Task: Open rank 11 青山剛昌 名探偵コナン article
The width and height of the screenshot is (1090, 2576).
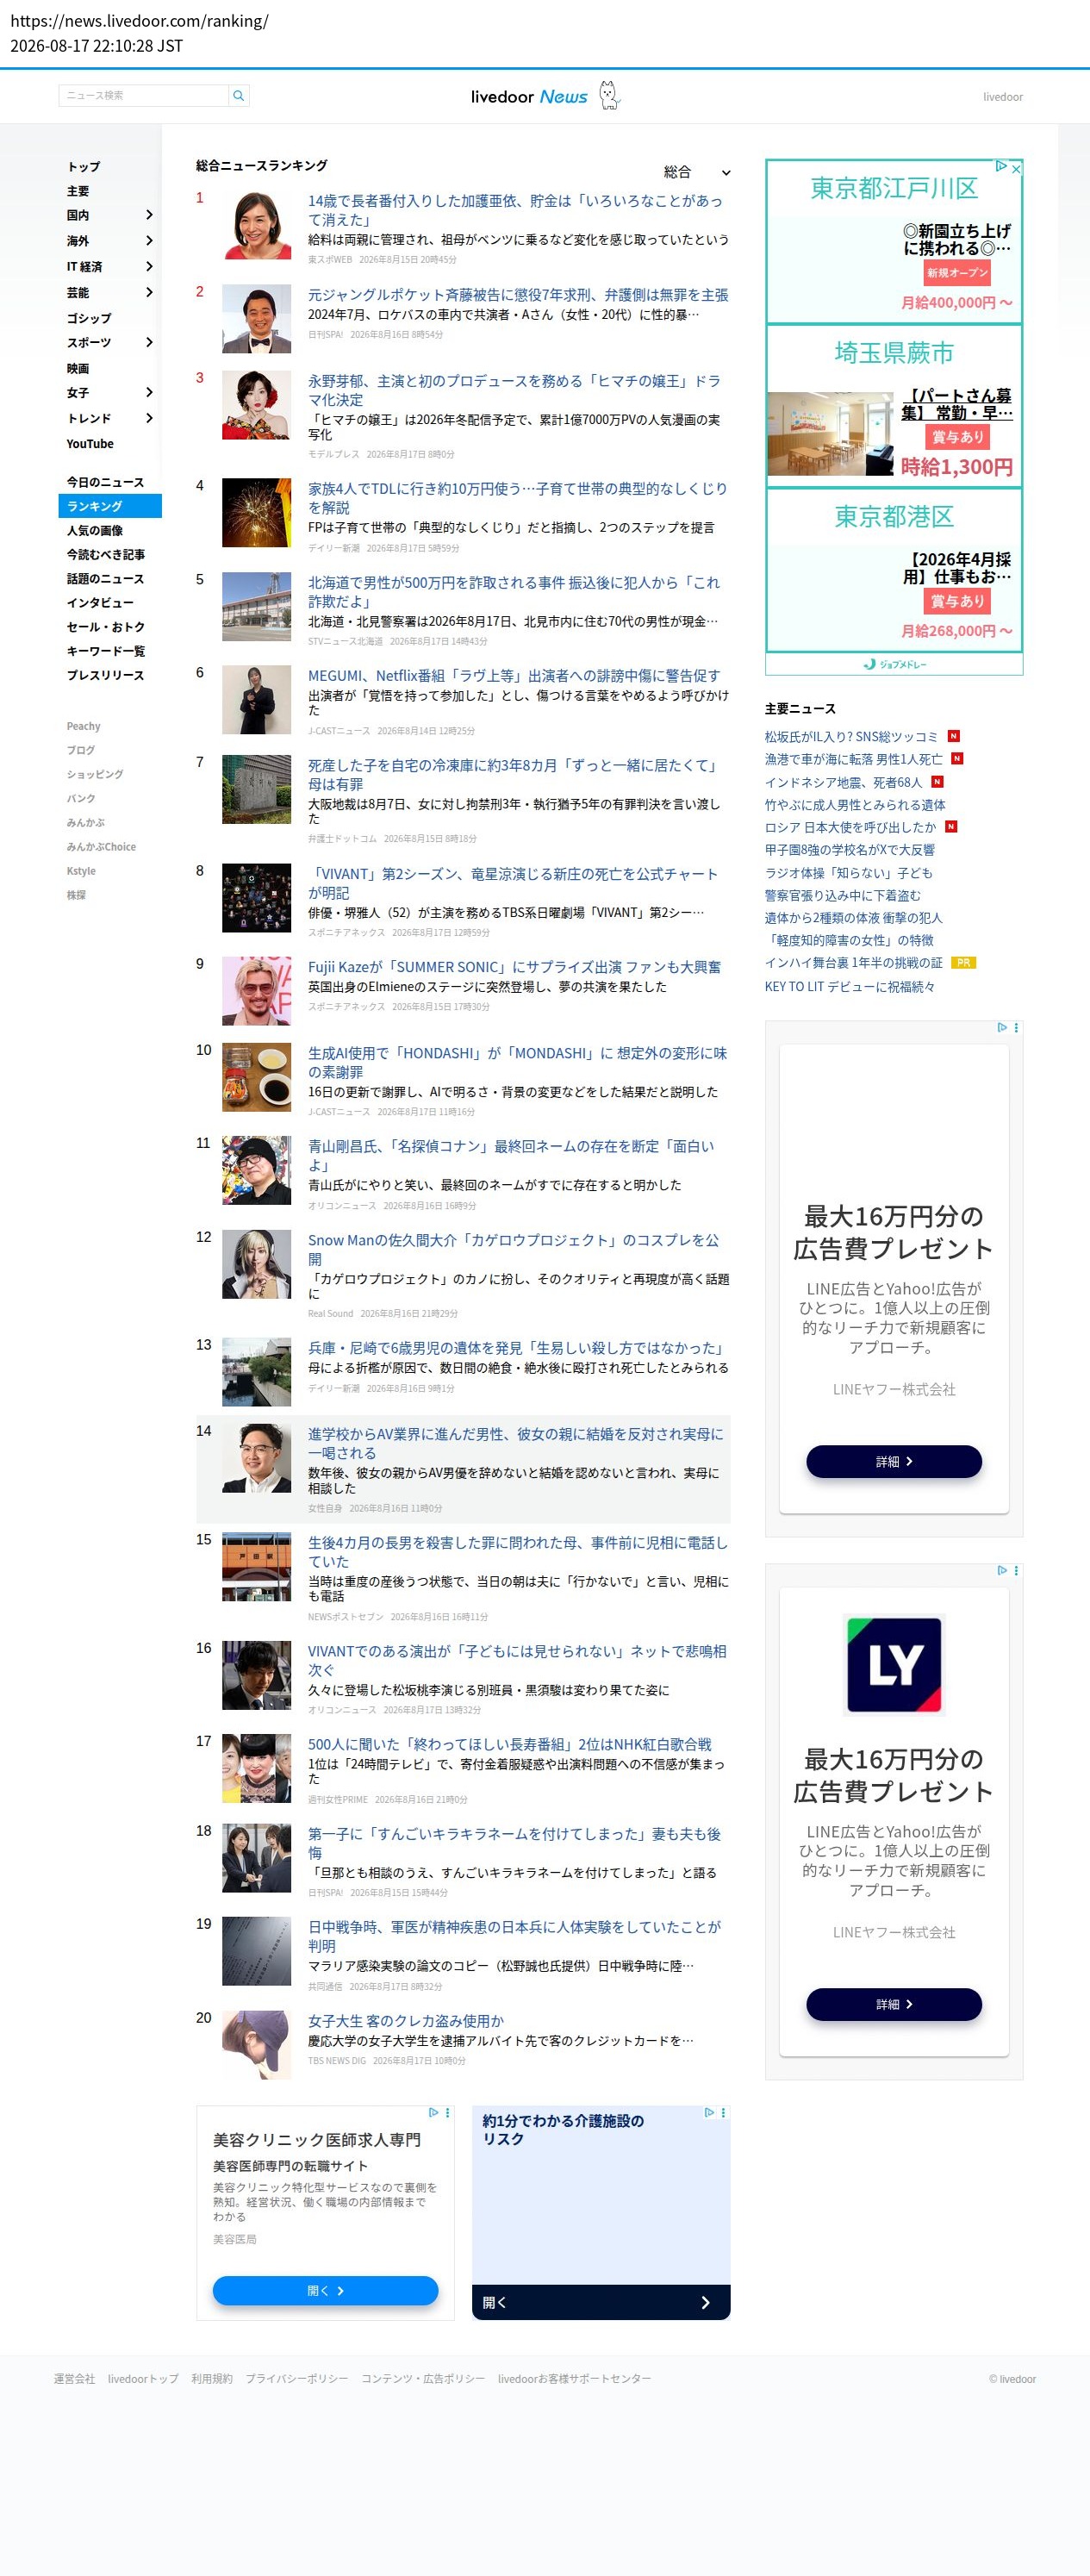Action: tap(512, 1156)
